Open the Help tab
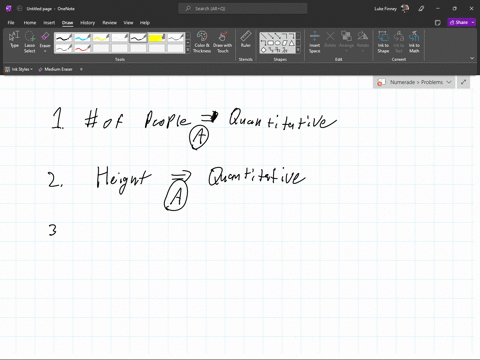 (x=145, y=23)
